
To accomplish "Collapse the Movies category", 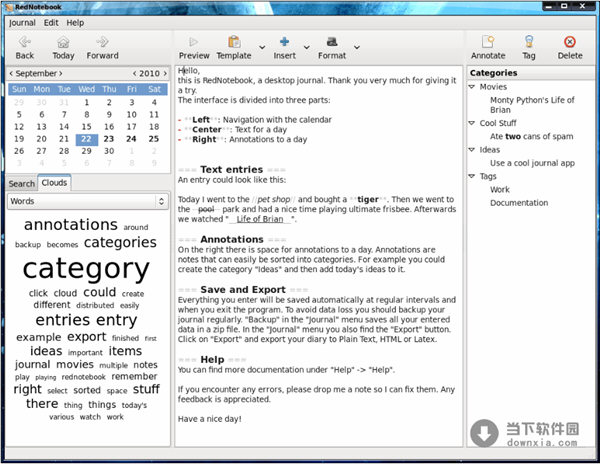I will [472, 87].
